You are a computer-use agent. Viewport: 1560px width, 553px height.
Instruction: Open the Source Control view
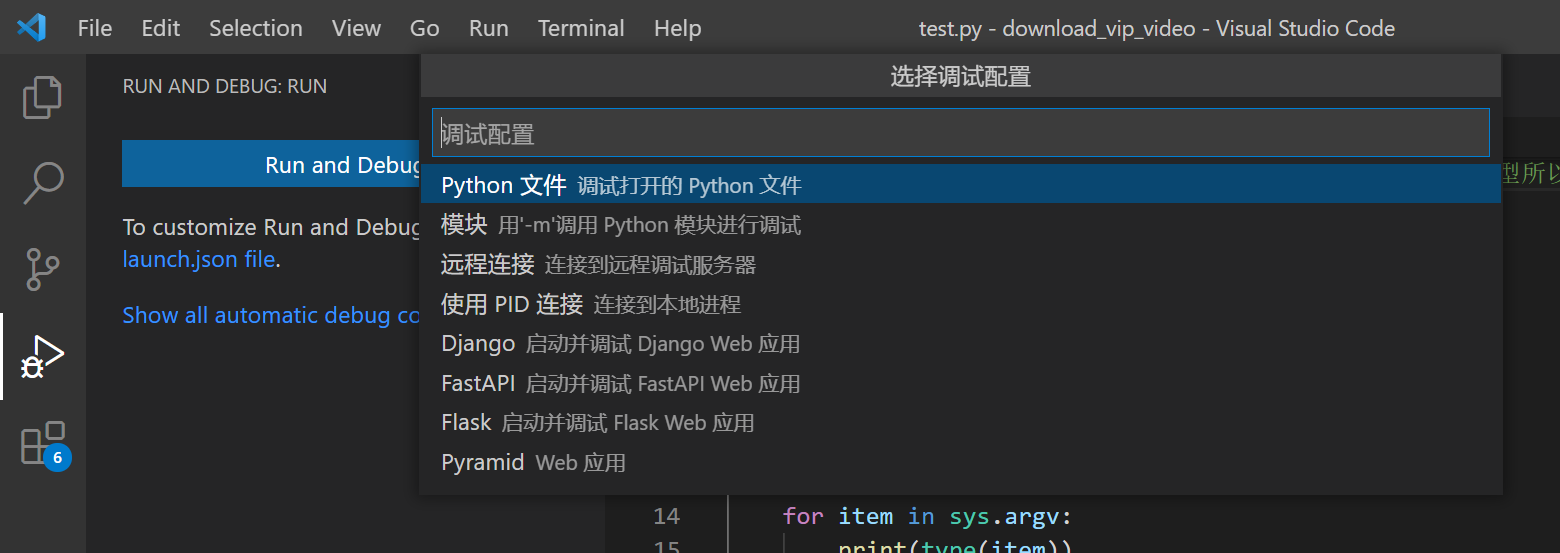coord(42,269)
